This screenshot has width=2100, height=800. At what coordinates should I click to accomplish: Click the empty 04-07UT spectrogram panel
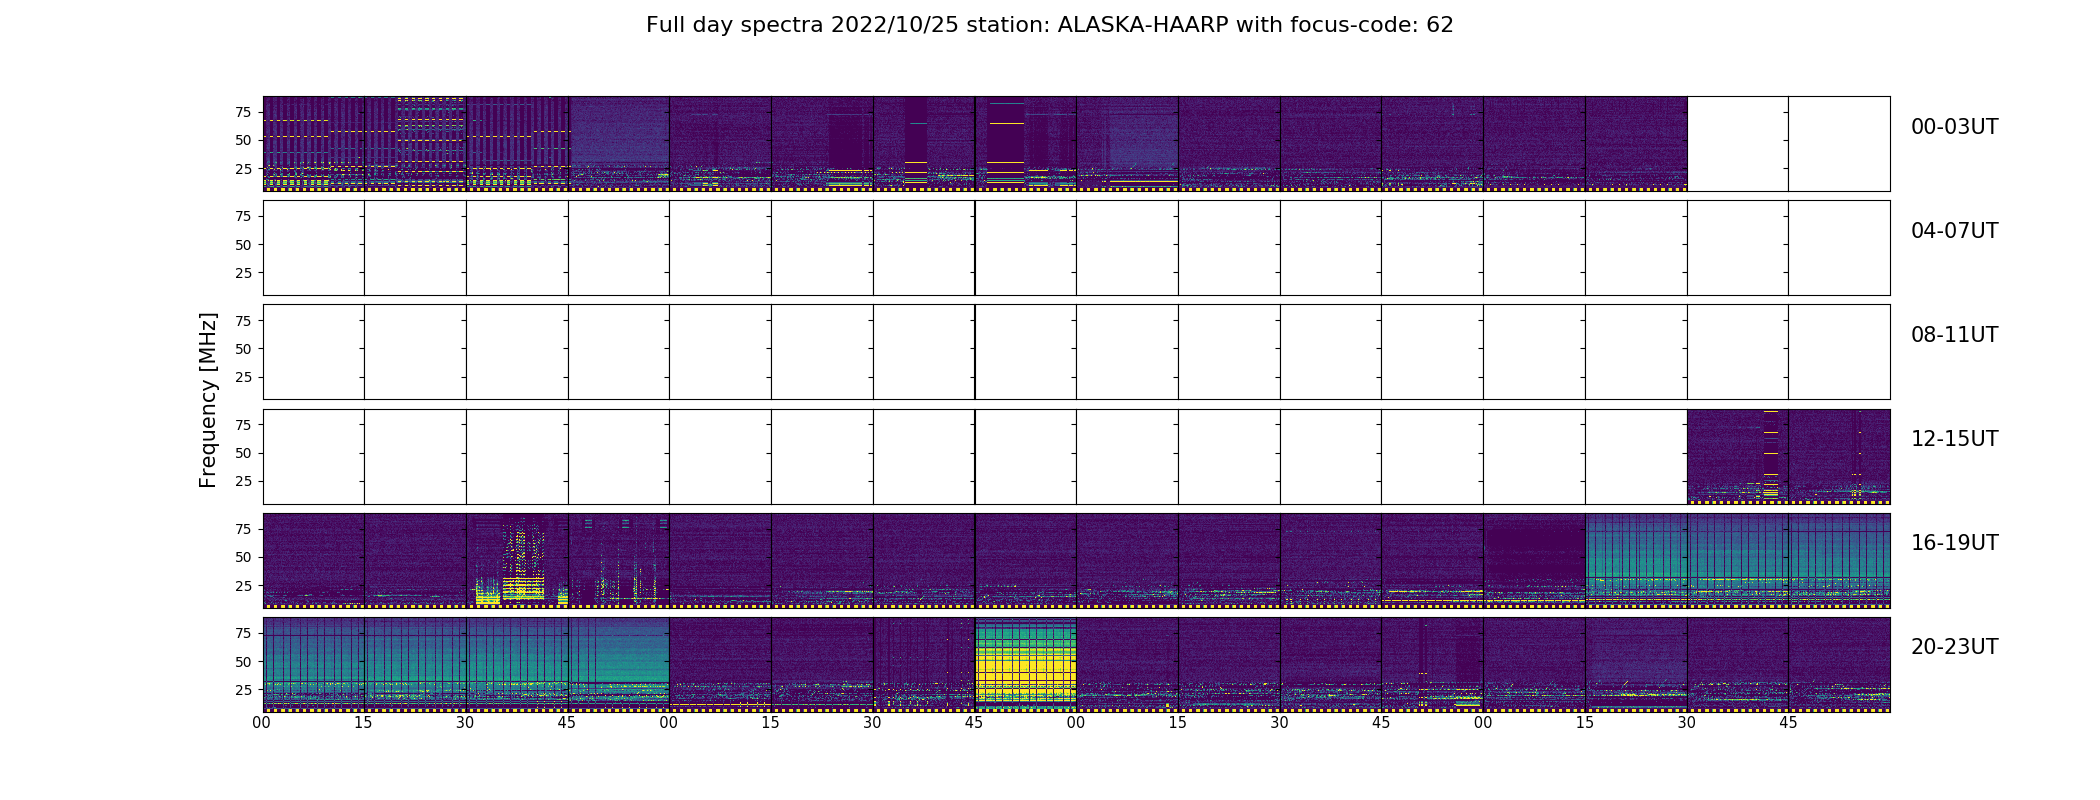click(1076, 248)
